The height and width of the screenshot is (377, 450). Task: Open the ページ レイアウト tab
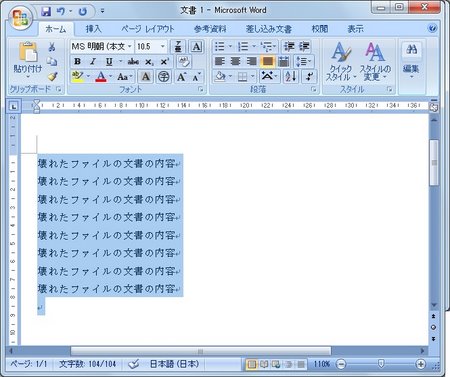[x=147, y=29]
